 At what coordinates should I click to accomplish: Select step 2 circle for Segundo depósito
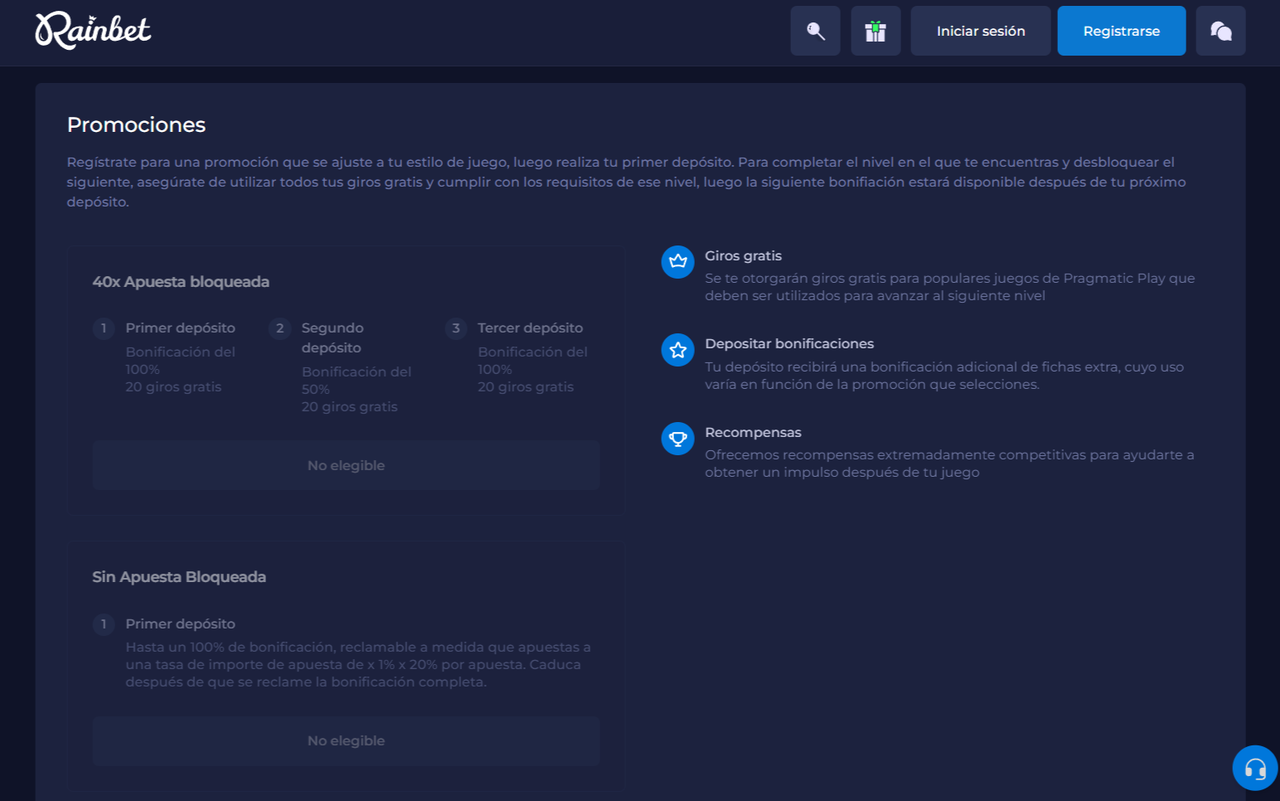(280, 328)
